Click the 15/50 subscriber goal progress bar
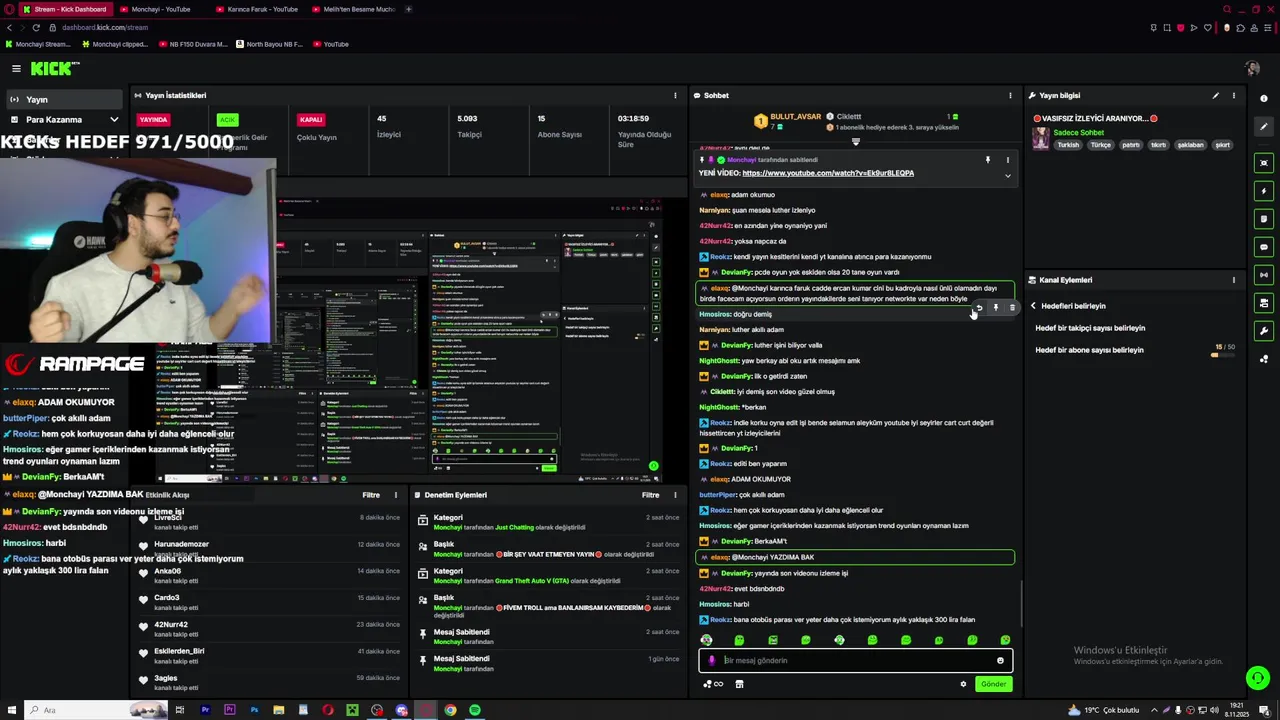This screenshot has width=1280, height=720. click(x=1224, y=355)
